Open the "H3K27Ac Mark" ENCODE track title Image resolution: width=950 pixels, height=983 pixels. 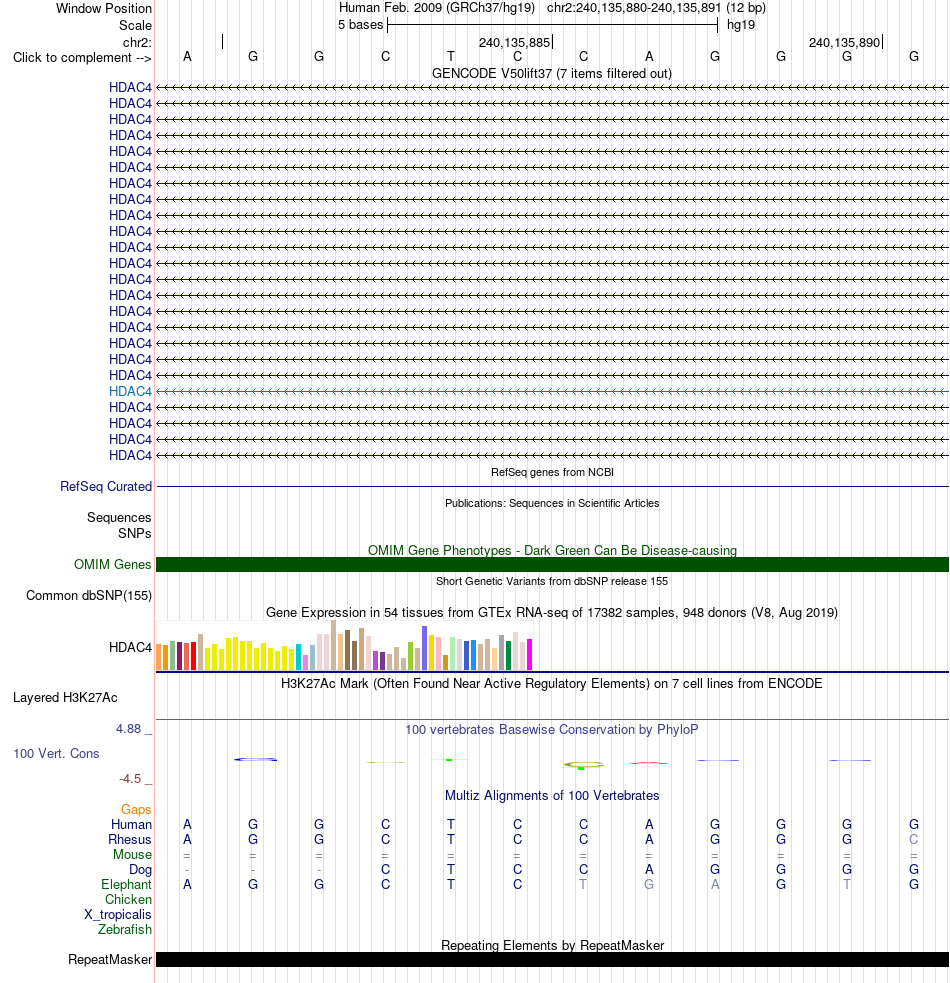point(552,683)
